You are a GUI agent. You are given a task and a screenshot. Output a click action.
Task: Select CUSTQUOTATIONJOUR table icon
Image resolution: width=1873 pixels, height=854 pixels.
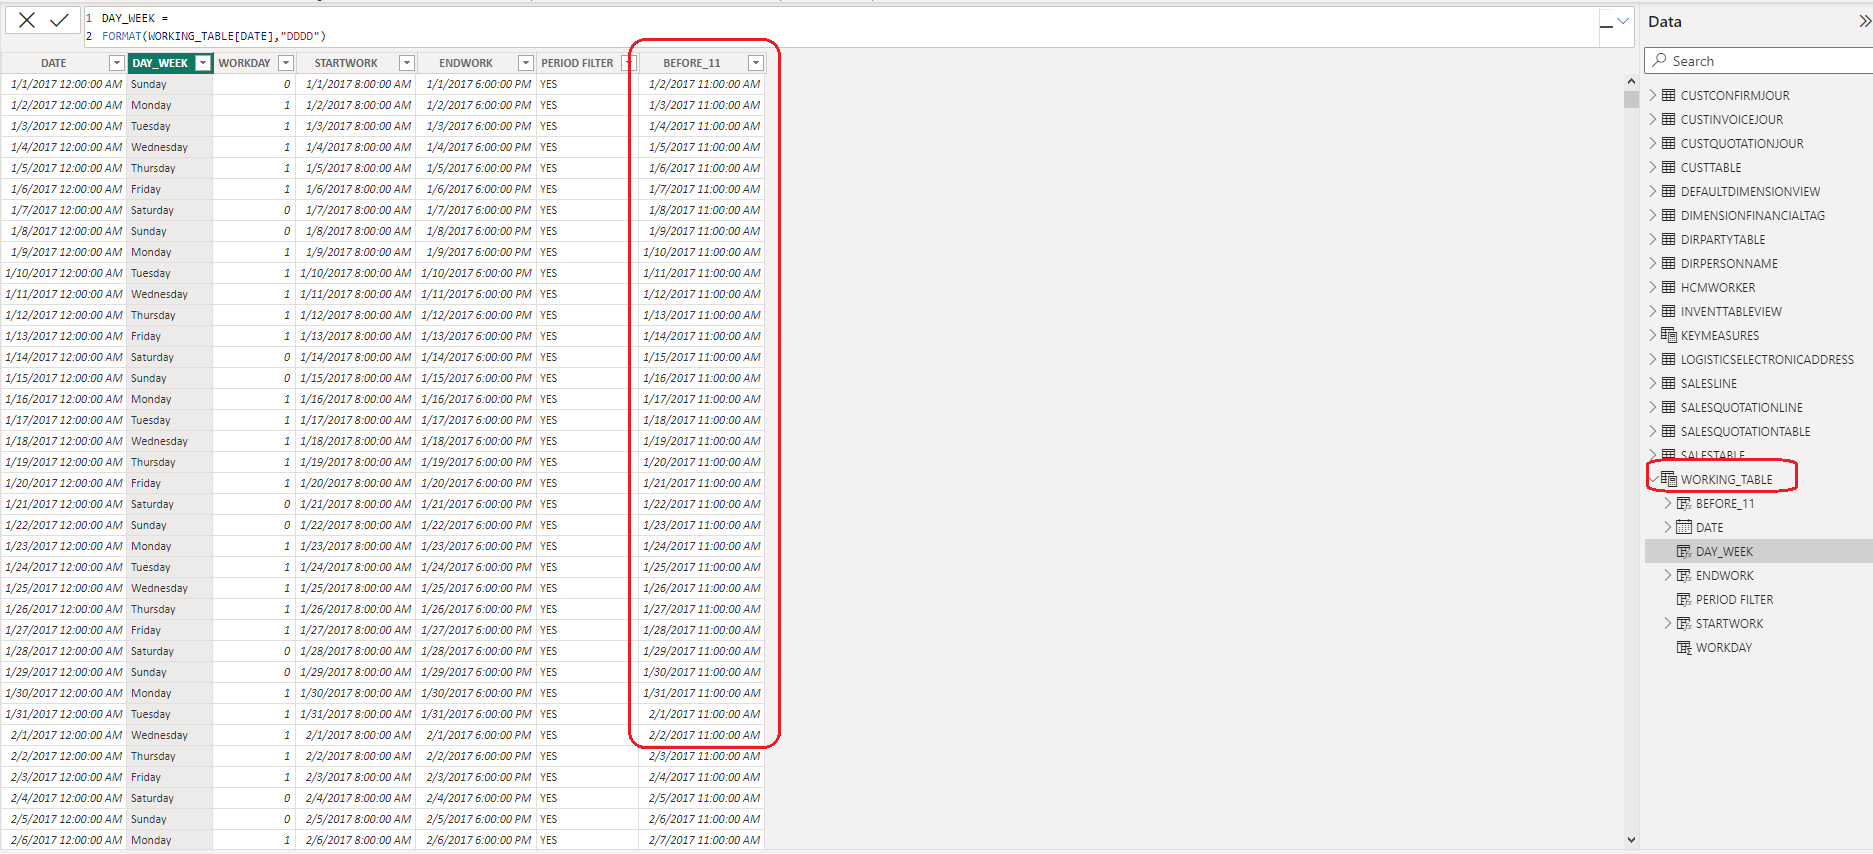pos(1668,144)
